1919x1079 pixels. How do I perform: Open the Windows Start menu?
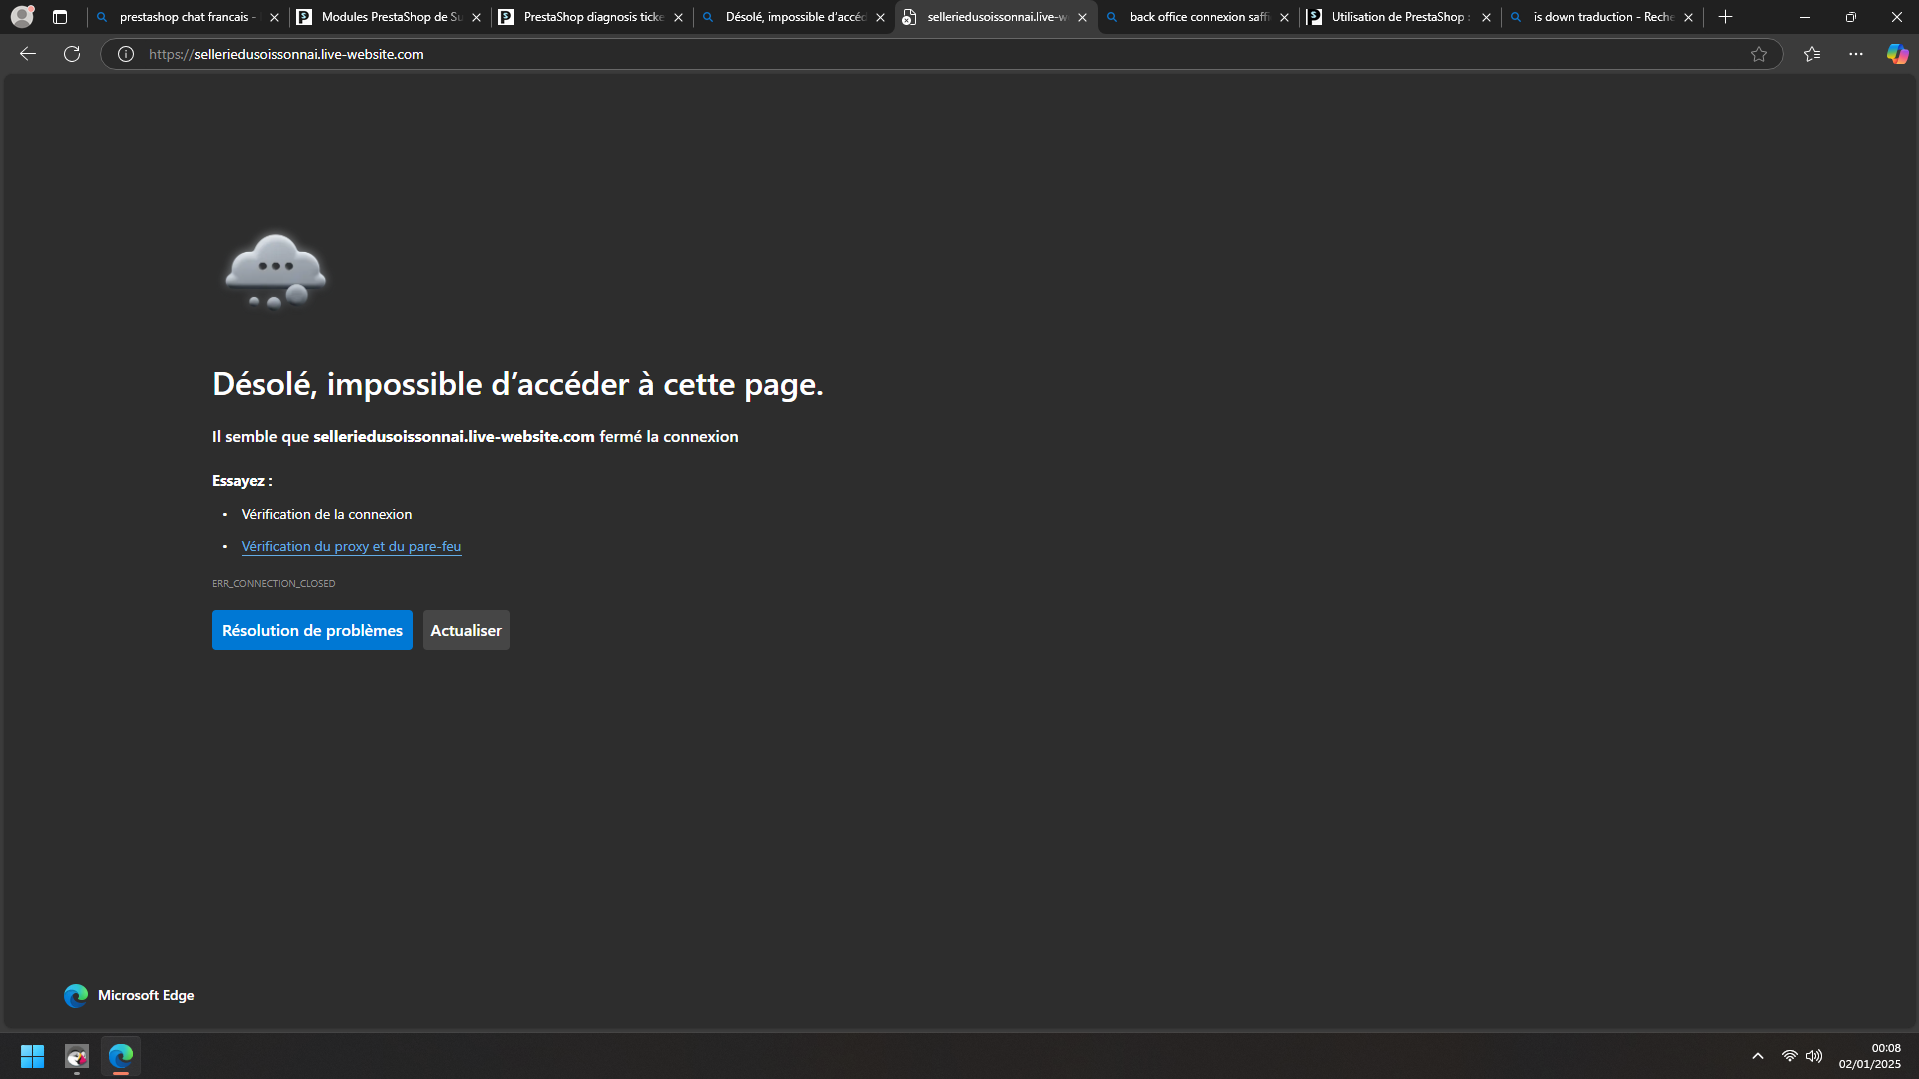[x=32, y=1056]
